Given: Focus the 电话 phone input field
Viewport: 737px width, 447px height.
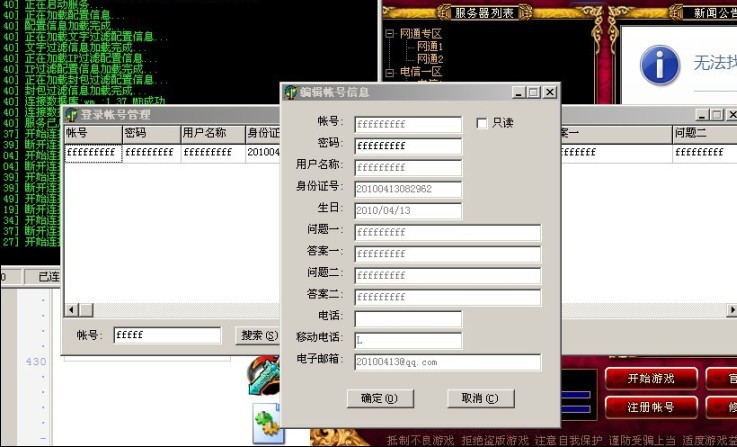Looking at the screenshot, I should (407, 319).
